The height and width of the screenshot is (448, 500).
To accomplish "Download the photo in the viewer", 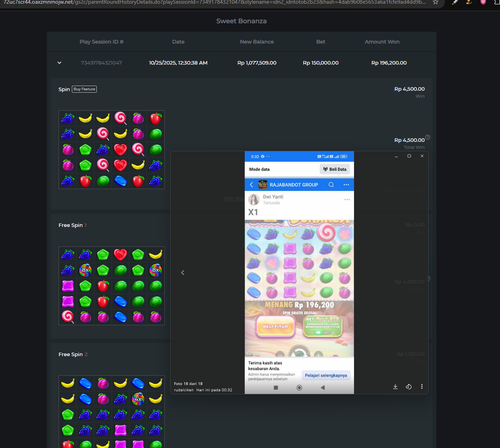I will pos(395,387).
